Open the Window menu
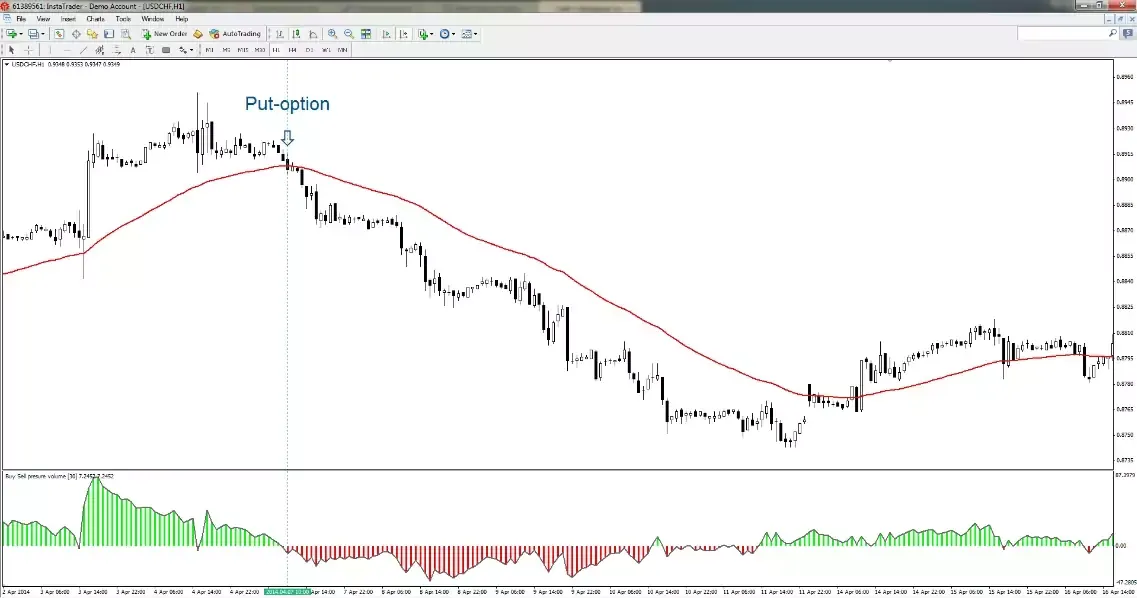Screen dimensions: 1137x598 click(x=152, y=19)
